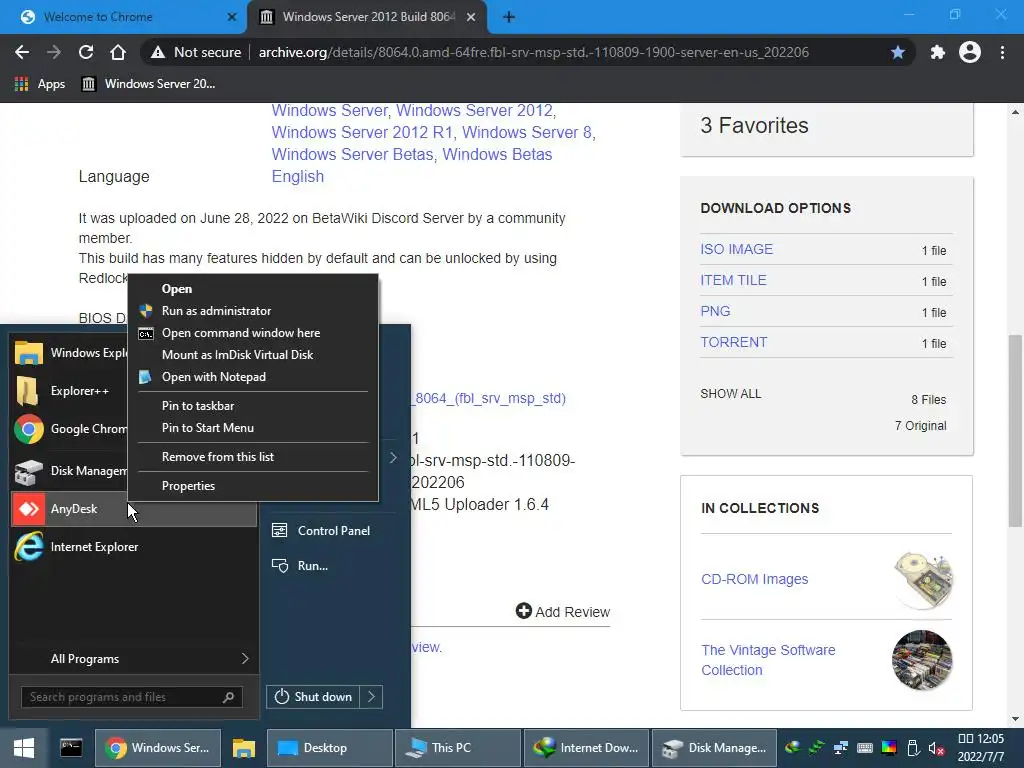Click the Shut down button

coord(313,697)
